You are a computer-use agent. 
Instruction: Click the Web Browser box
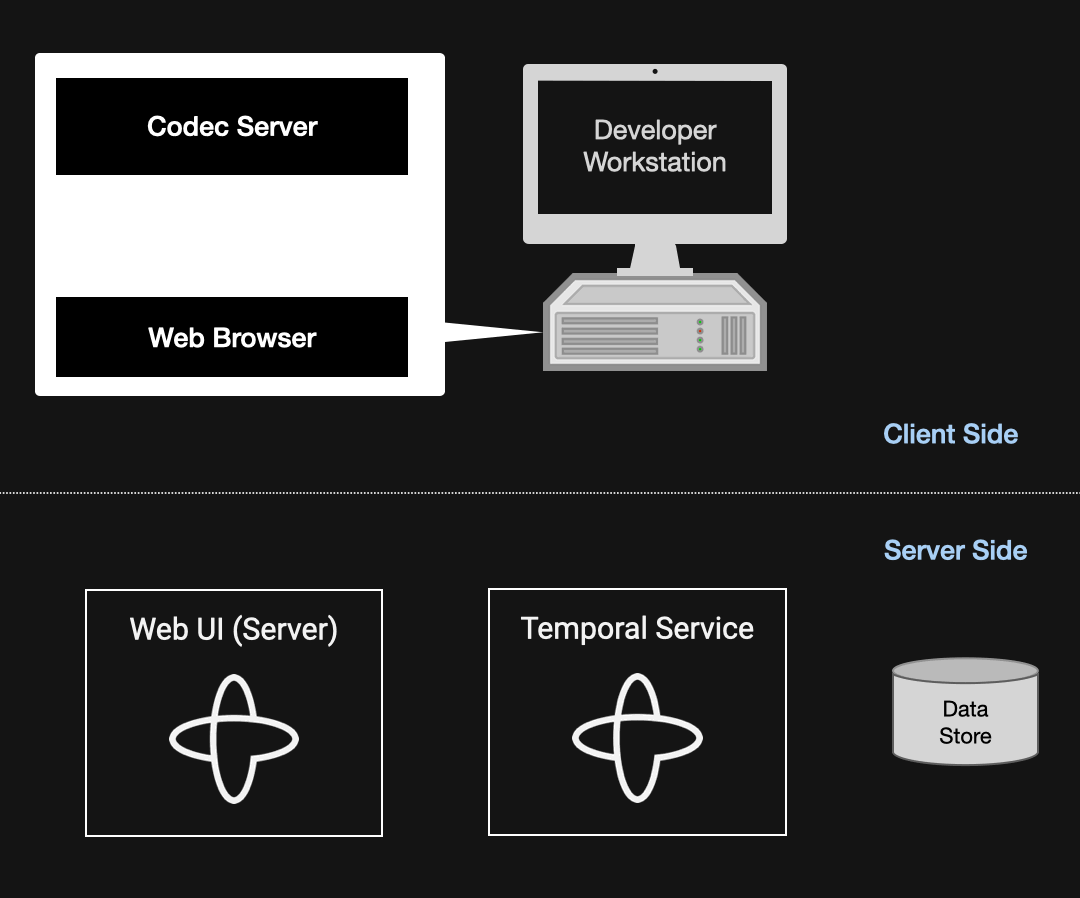[x=231, y=337]
